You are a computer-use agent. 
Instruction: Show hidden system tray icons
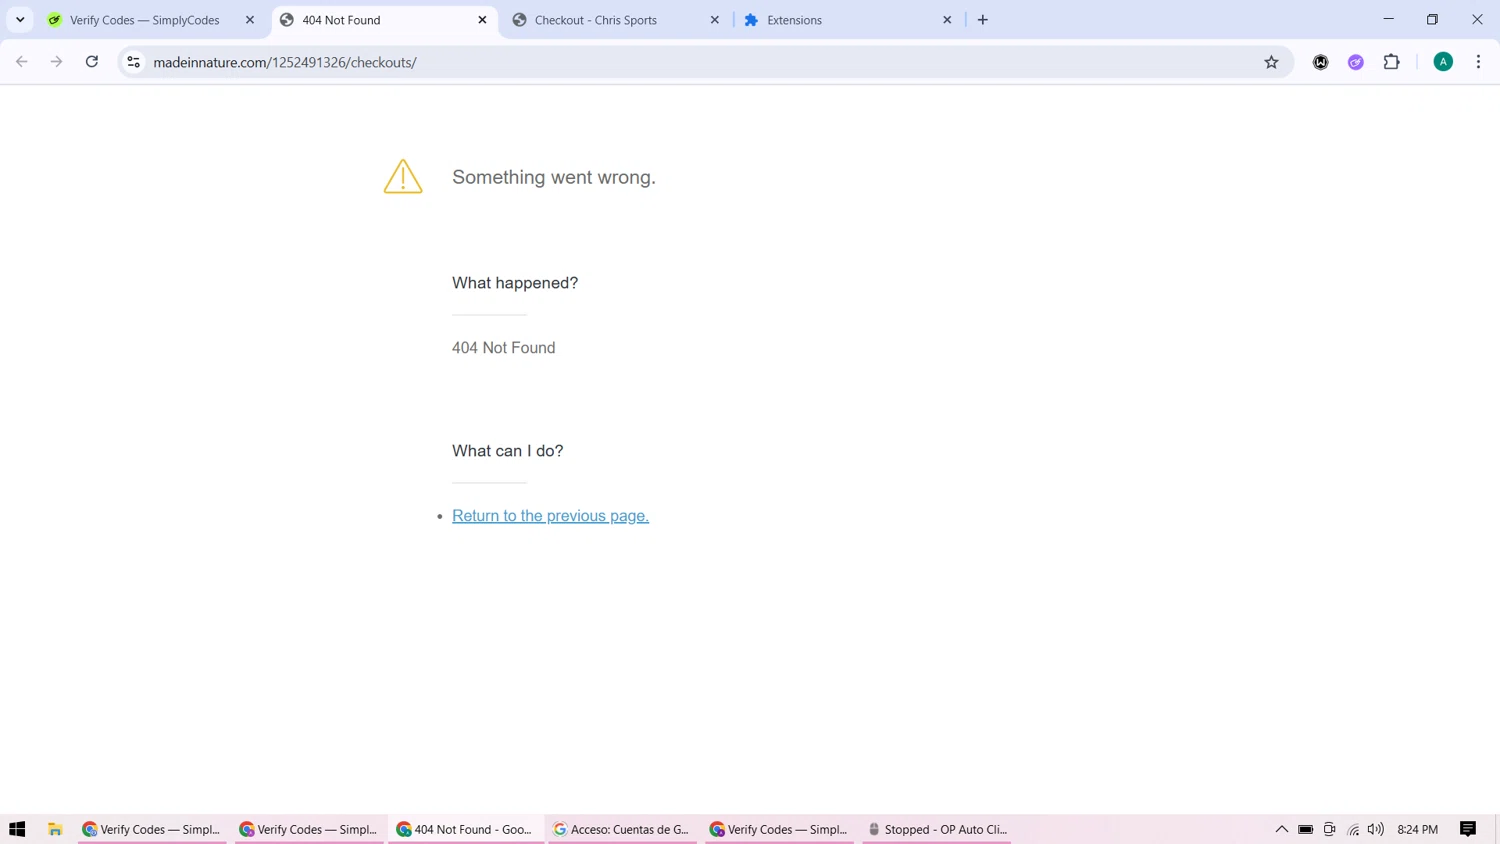[x=1281, y=829]
